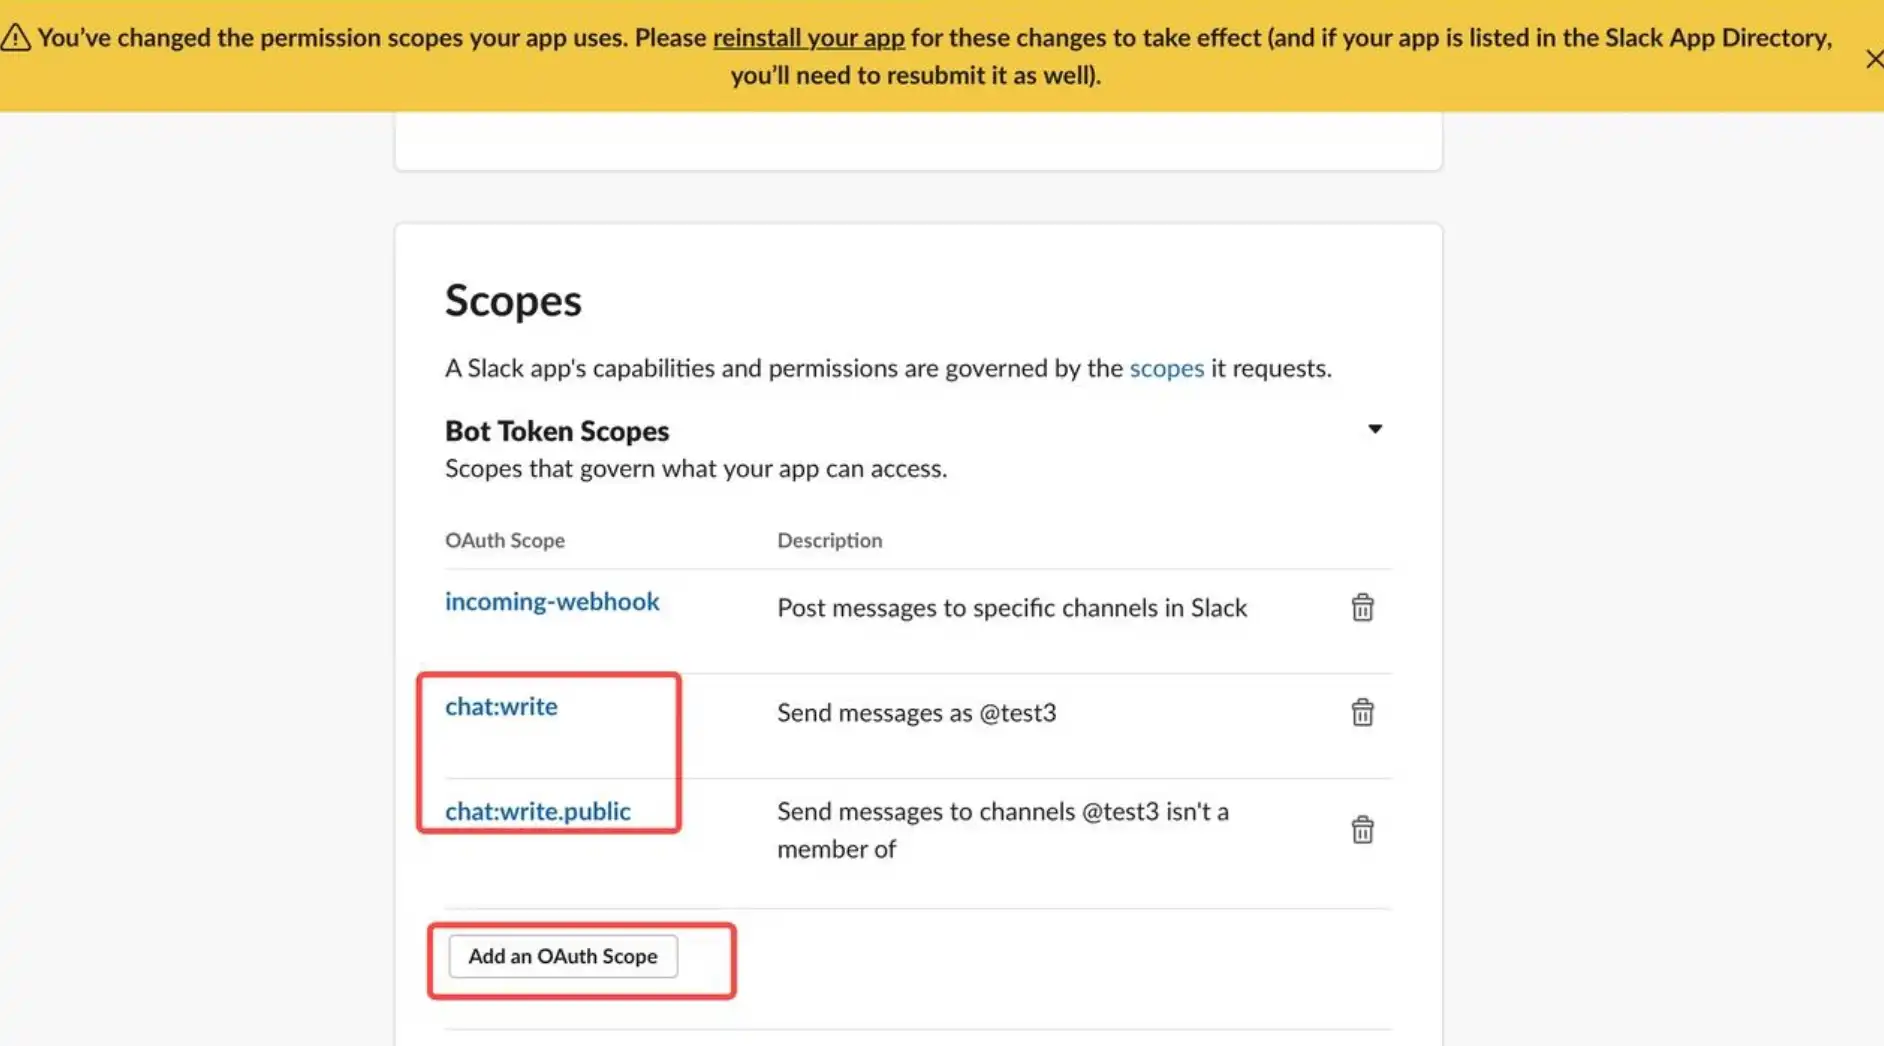Open the "reinstall your app" link
Screen dimensions: 1884x1046
pyautogui.click(x=808, y=38)
